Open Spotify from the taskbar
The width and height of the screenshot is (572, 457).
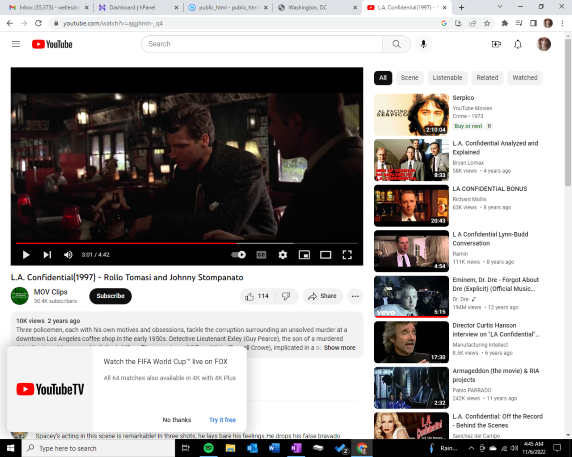point(208,448)
